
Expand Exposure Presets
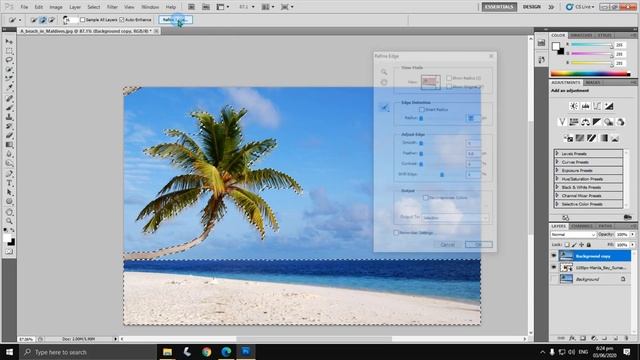[557, 170]
